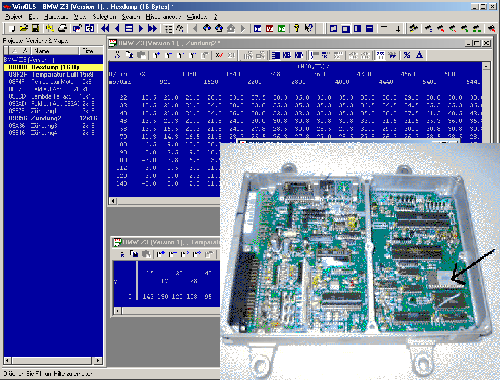
Task: Click left scroll arrow in Zündung2 window
Action: 113,201
